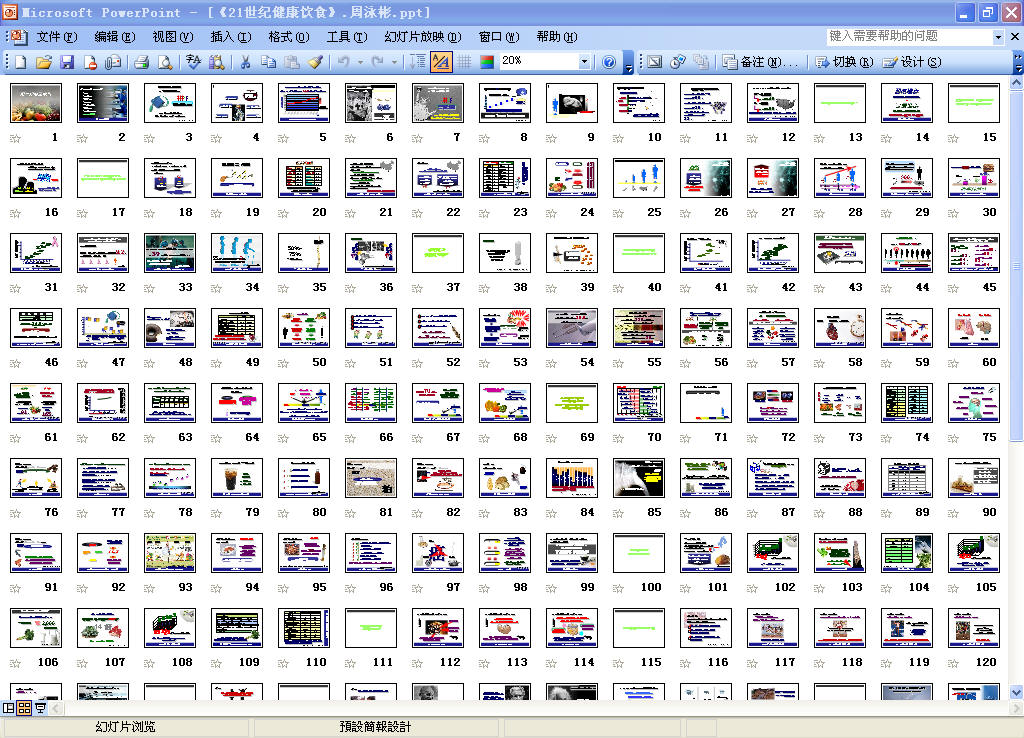Click the Permission icon in the toolbar
The image size is (1024, 738).
click(90, 62)
